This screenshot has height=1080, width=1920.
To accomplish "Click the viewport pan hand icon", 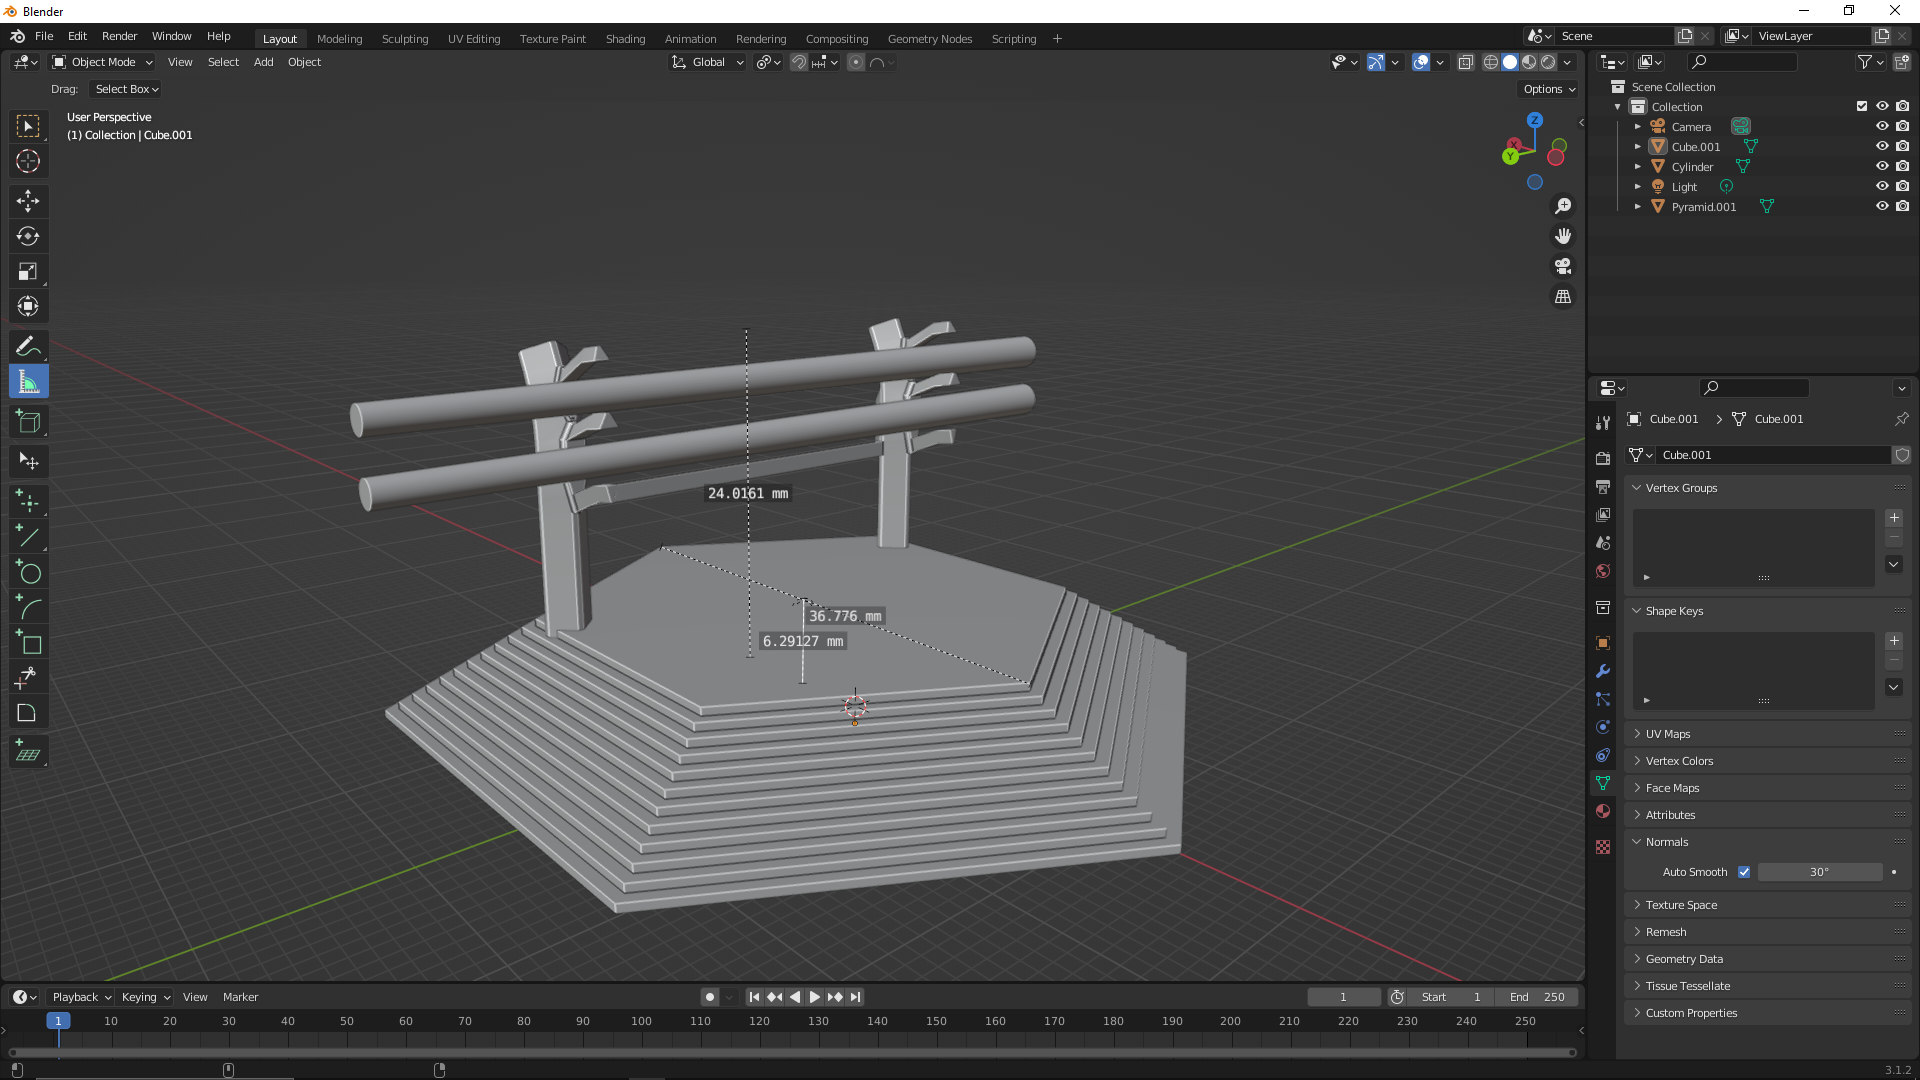I will pyautogui.click(x=1563, y=236).
